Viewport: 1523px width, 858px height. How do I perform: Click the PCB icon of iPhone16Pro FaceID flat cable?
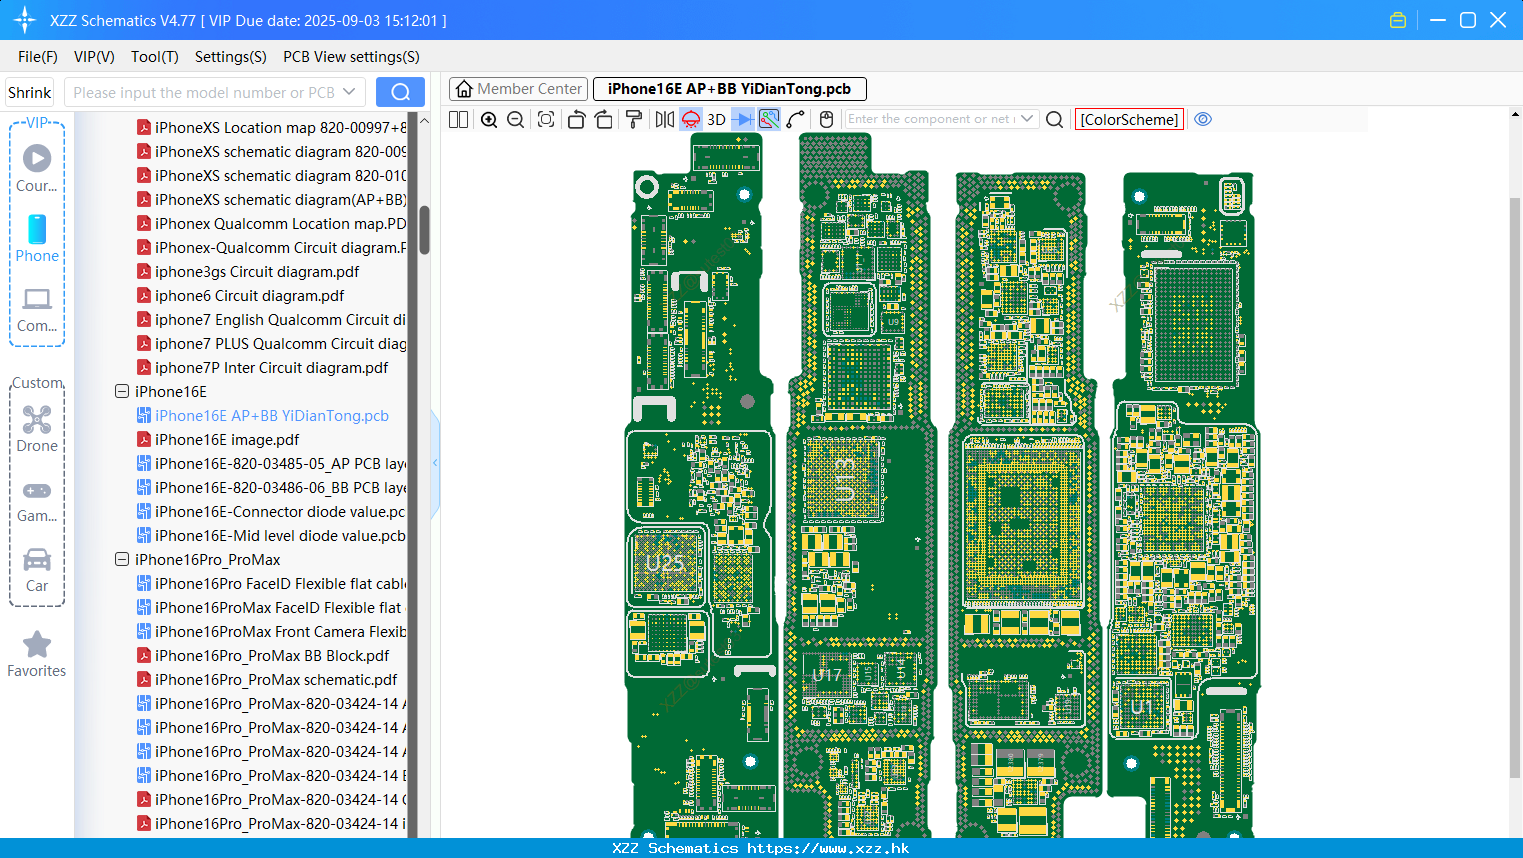click(144, 584)
